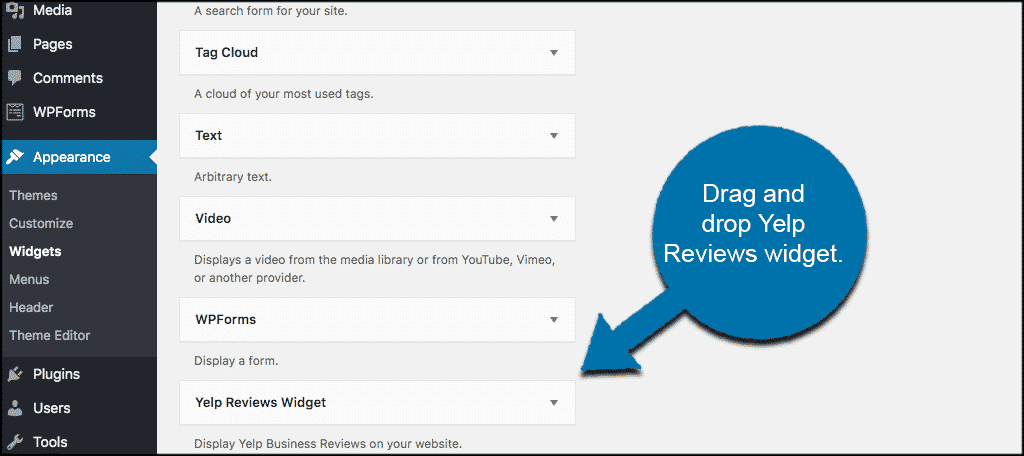Open the Menus submenu link

pyautogui.click(x=29, y=280)
